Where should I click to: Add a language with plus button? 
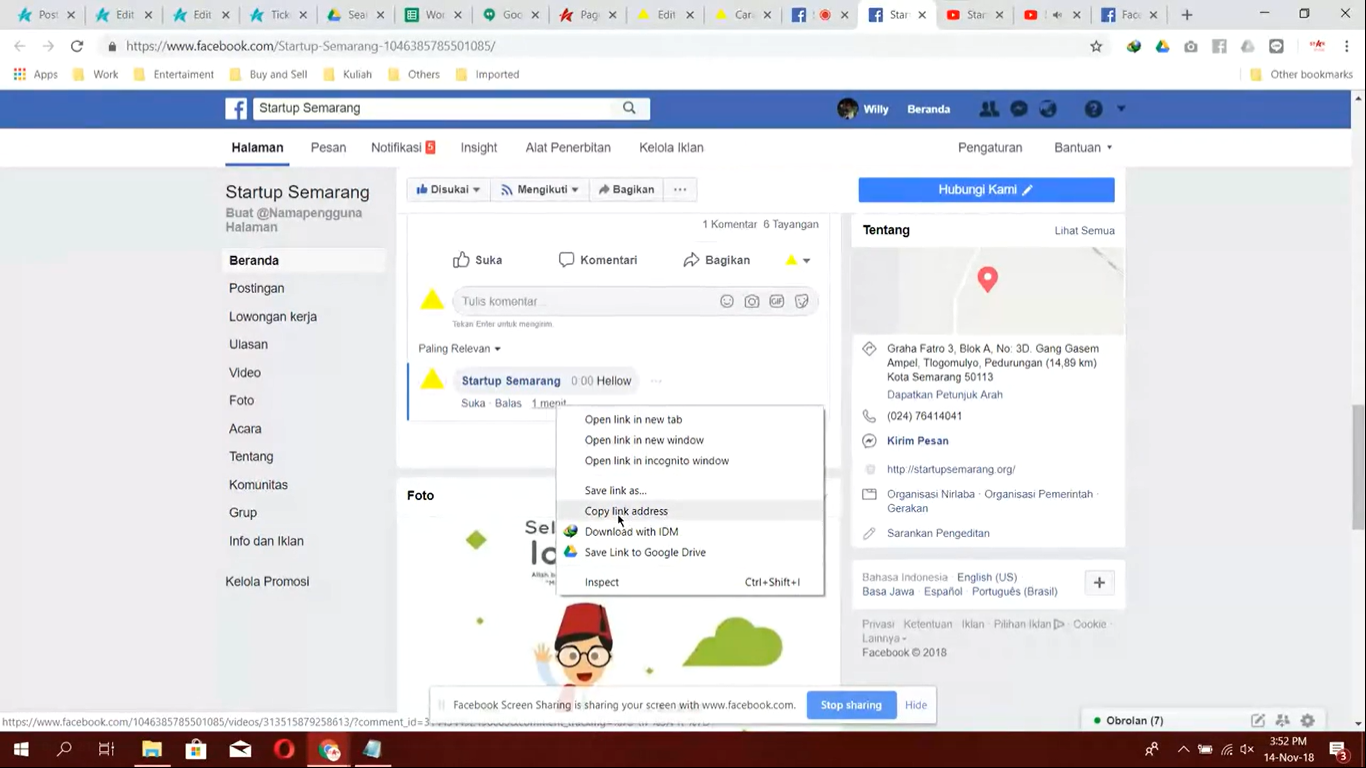tap(1099, 583)
